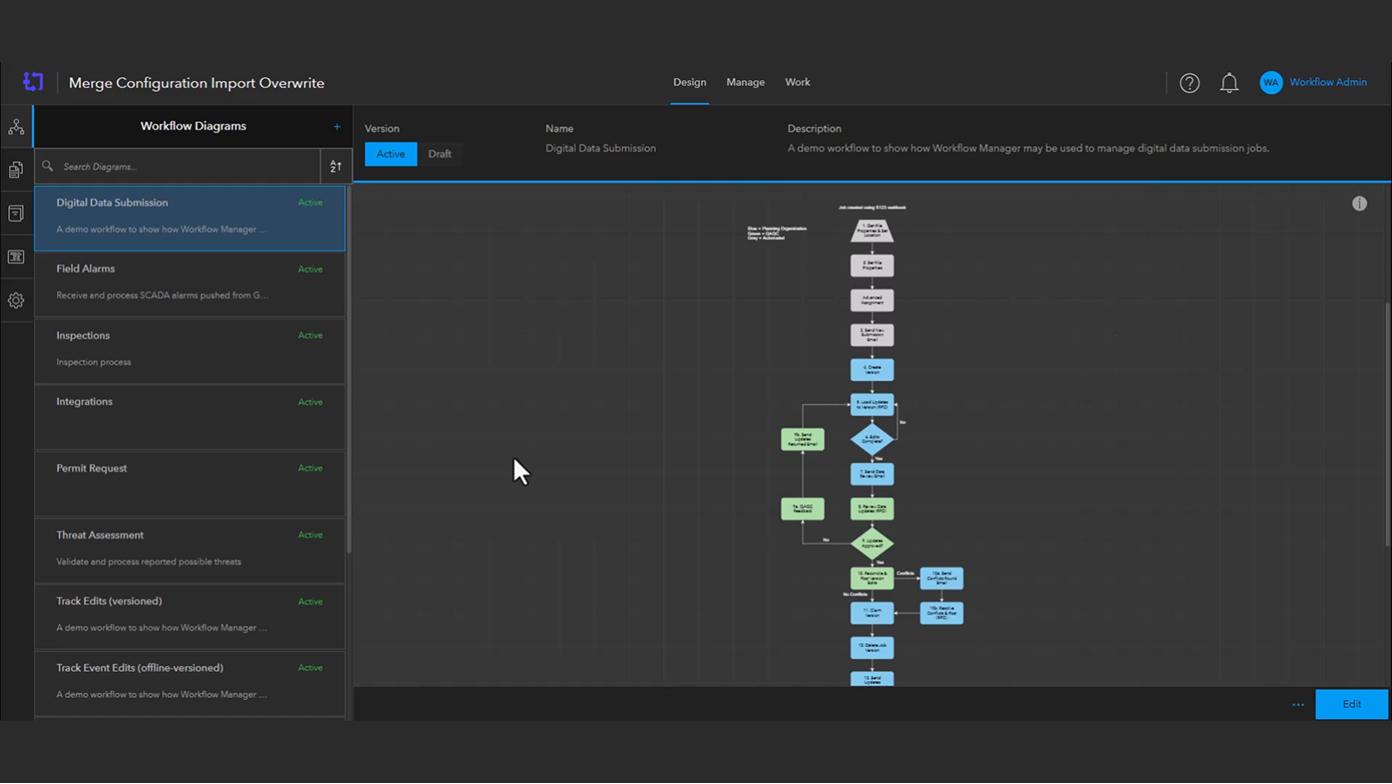1392x784 pixels.
Task: Select the '12. Delete Job Version' node
Action: point(872,648)
